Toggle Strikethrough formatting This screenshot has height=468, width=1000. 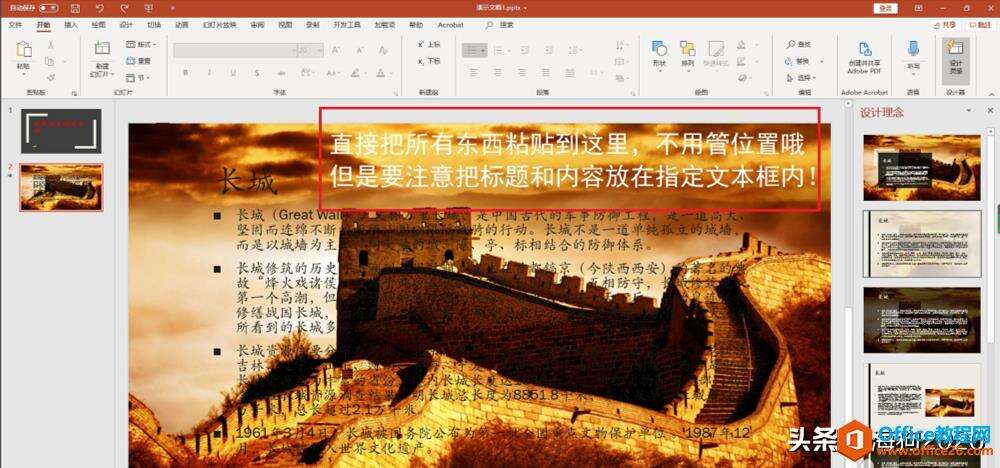point(281,73)
